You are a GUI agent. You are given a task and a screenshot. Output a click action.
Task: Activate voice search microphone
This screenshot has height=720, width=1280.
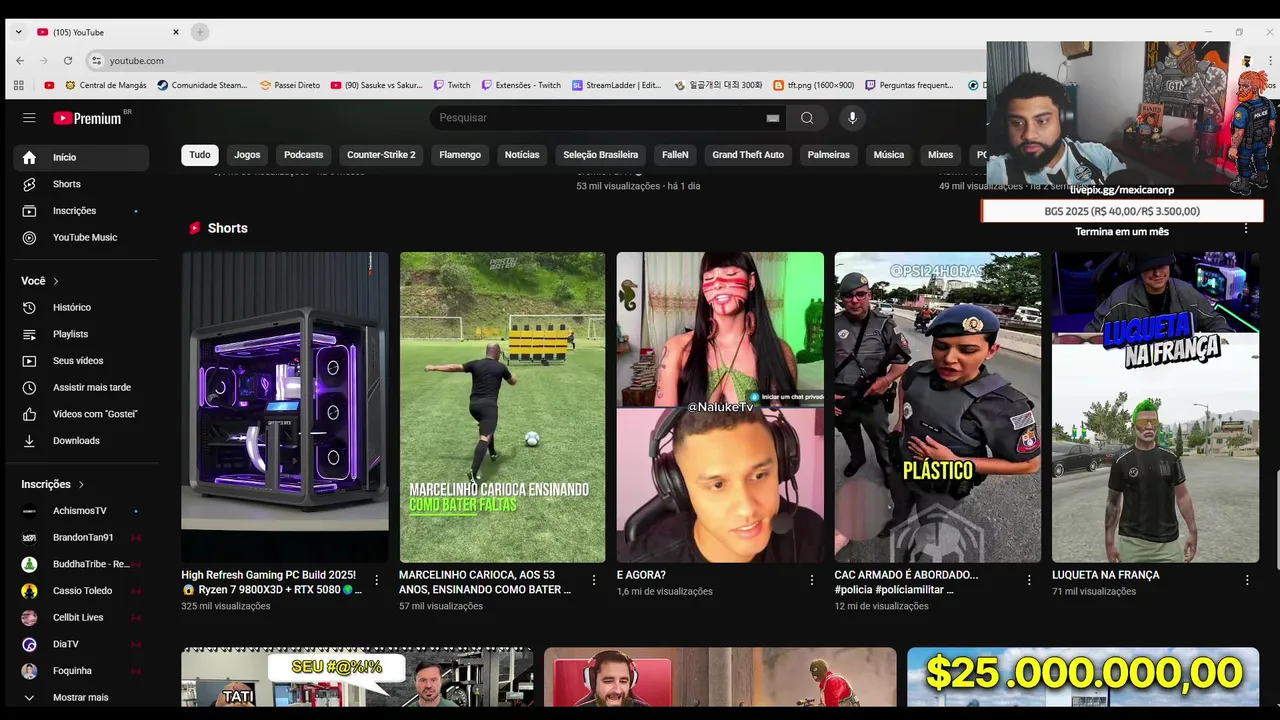(852, 118)
